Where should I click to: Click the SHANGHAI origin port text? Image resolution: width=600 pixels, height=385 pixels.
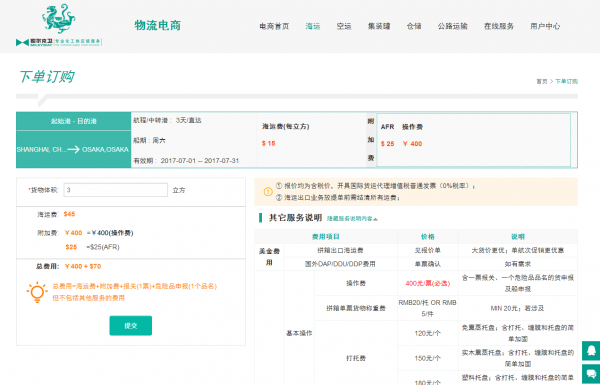click(x=42, y=150)
